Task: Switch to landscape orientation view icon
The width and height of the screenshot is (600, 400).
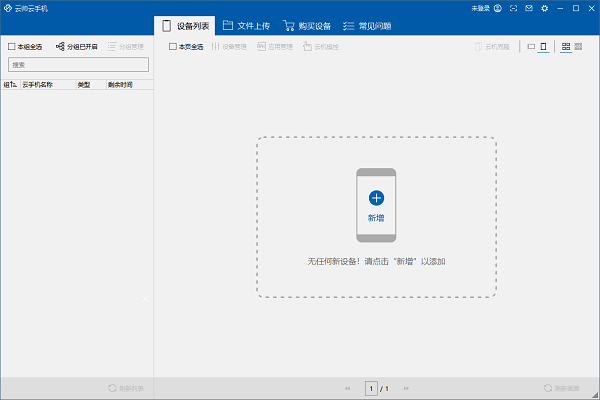Action: 531,47
